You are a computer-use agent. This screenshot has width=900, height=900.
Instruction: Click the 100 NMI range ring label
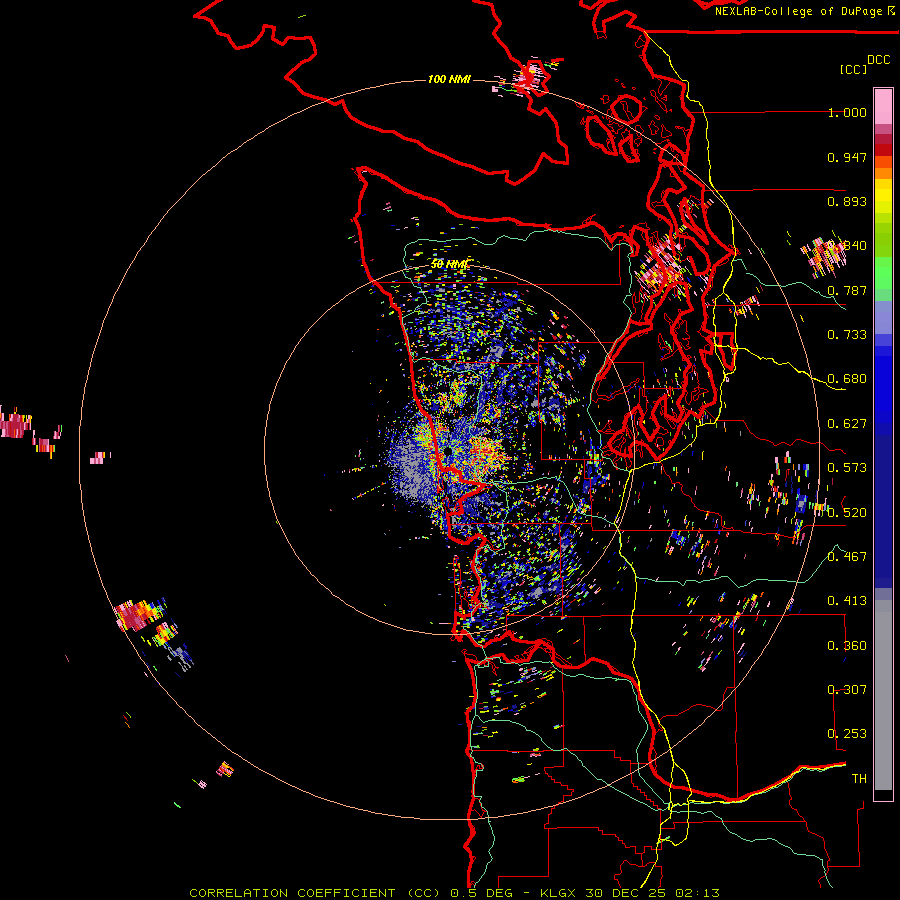449,79
